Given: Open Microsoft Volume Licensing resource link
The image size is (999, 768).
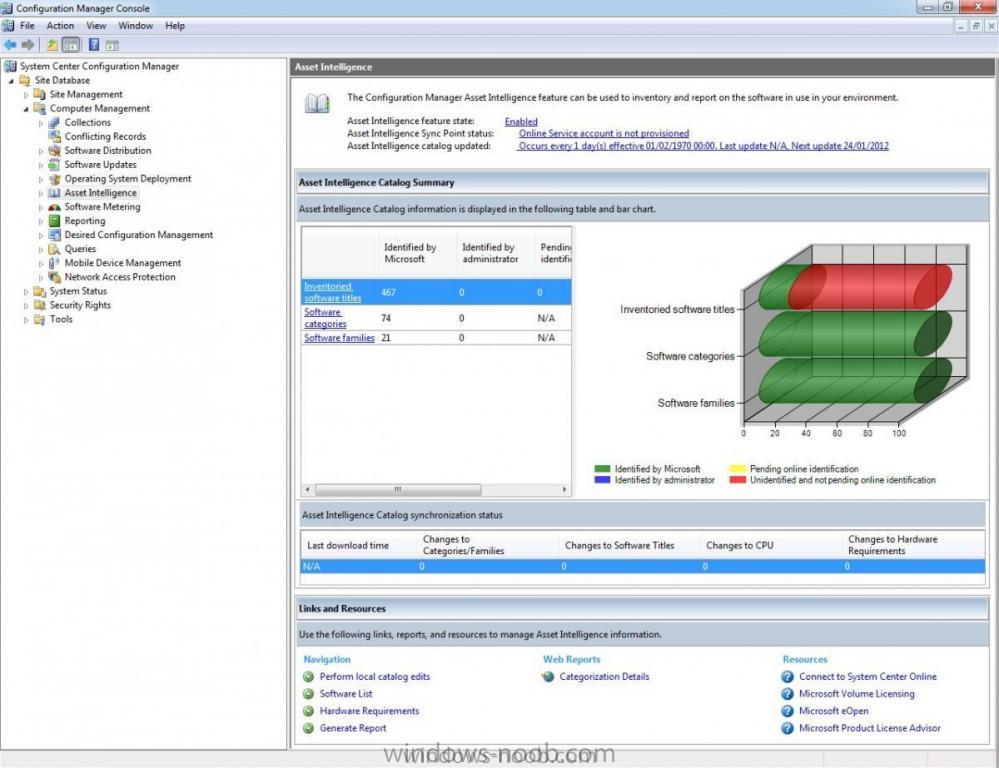Looking at the screenshot, I should (x=856, y=693).
